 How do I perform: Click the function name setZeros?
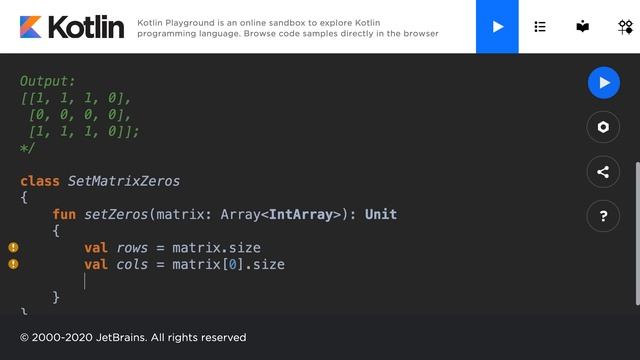[x=116, y=215]
